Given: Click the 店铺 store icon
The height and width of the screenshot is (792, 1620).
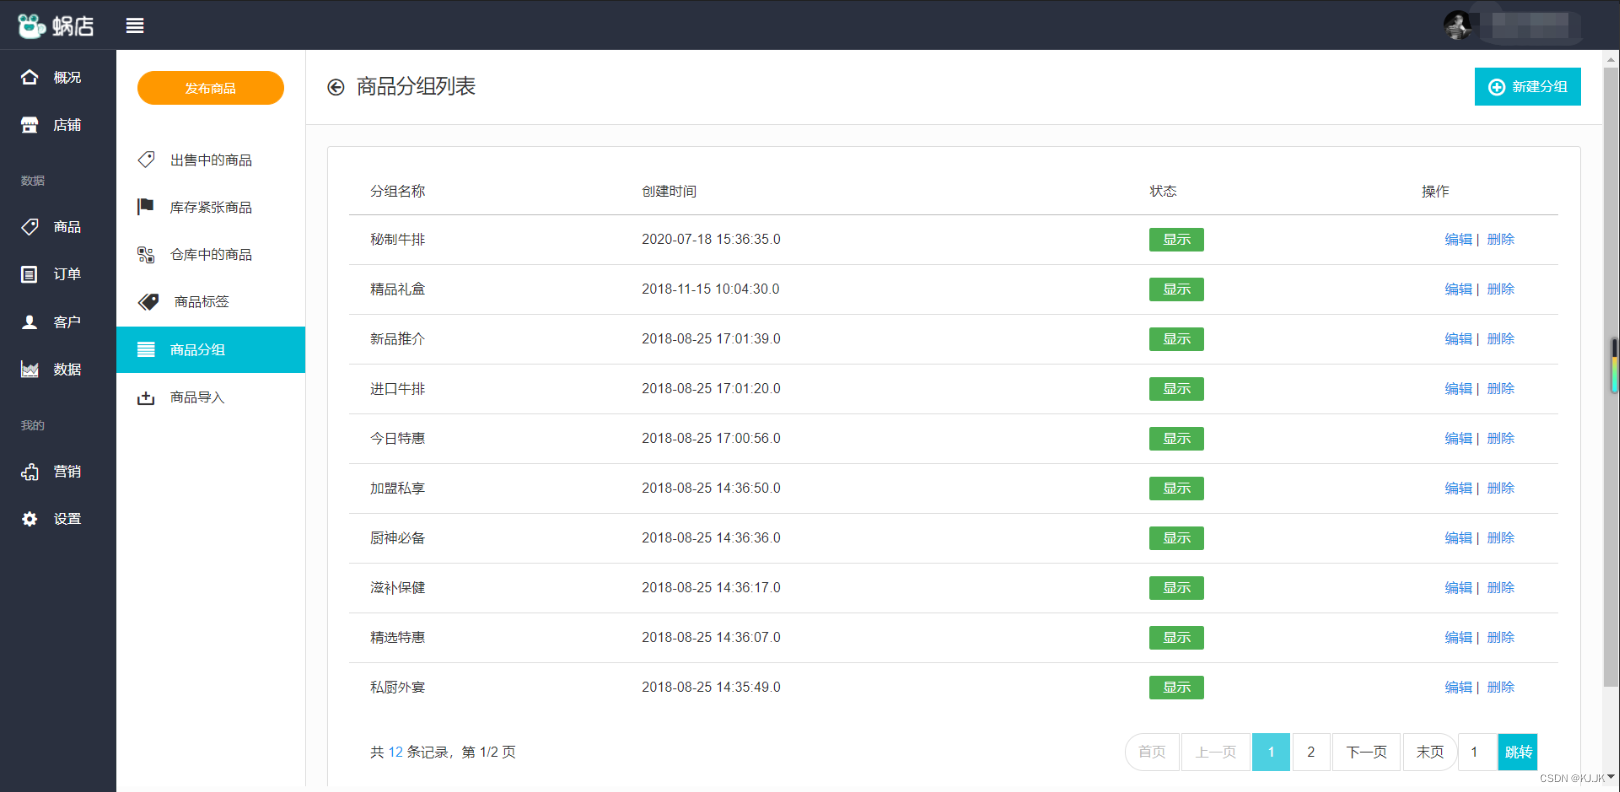Looking at the screenshot, I should pos(30,125).
